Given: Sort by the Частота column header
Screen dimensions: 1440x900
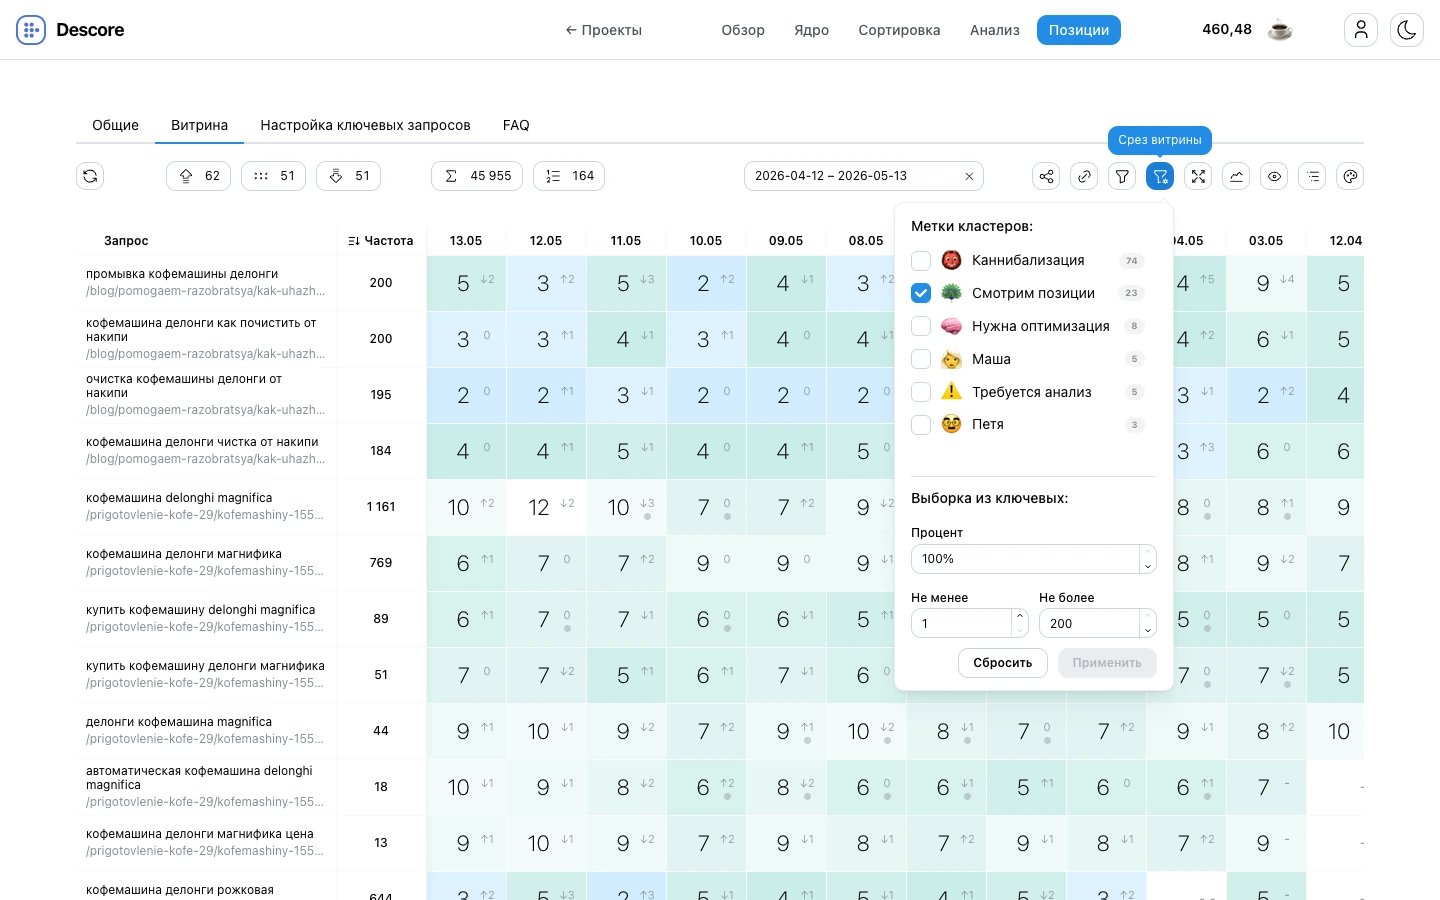Looking at the screenshot, I should 381,241.
